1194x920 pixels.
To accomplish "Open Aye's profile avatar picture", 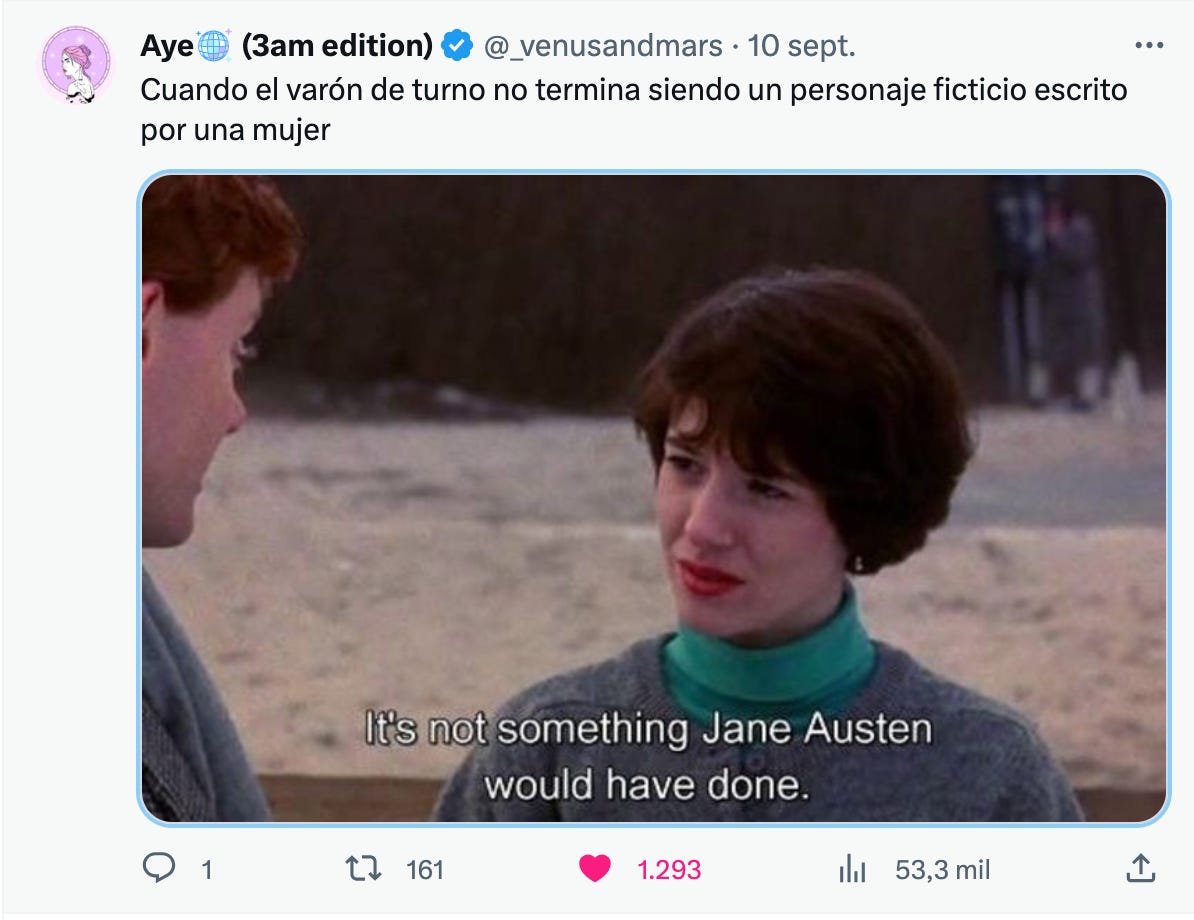I will tap(76, 64).
